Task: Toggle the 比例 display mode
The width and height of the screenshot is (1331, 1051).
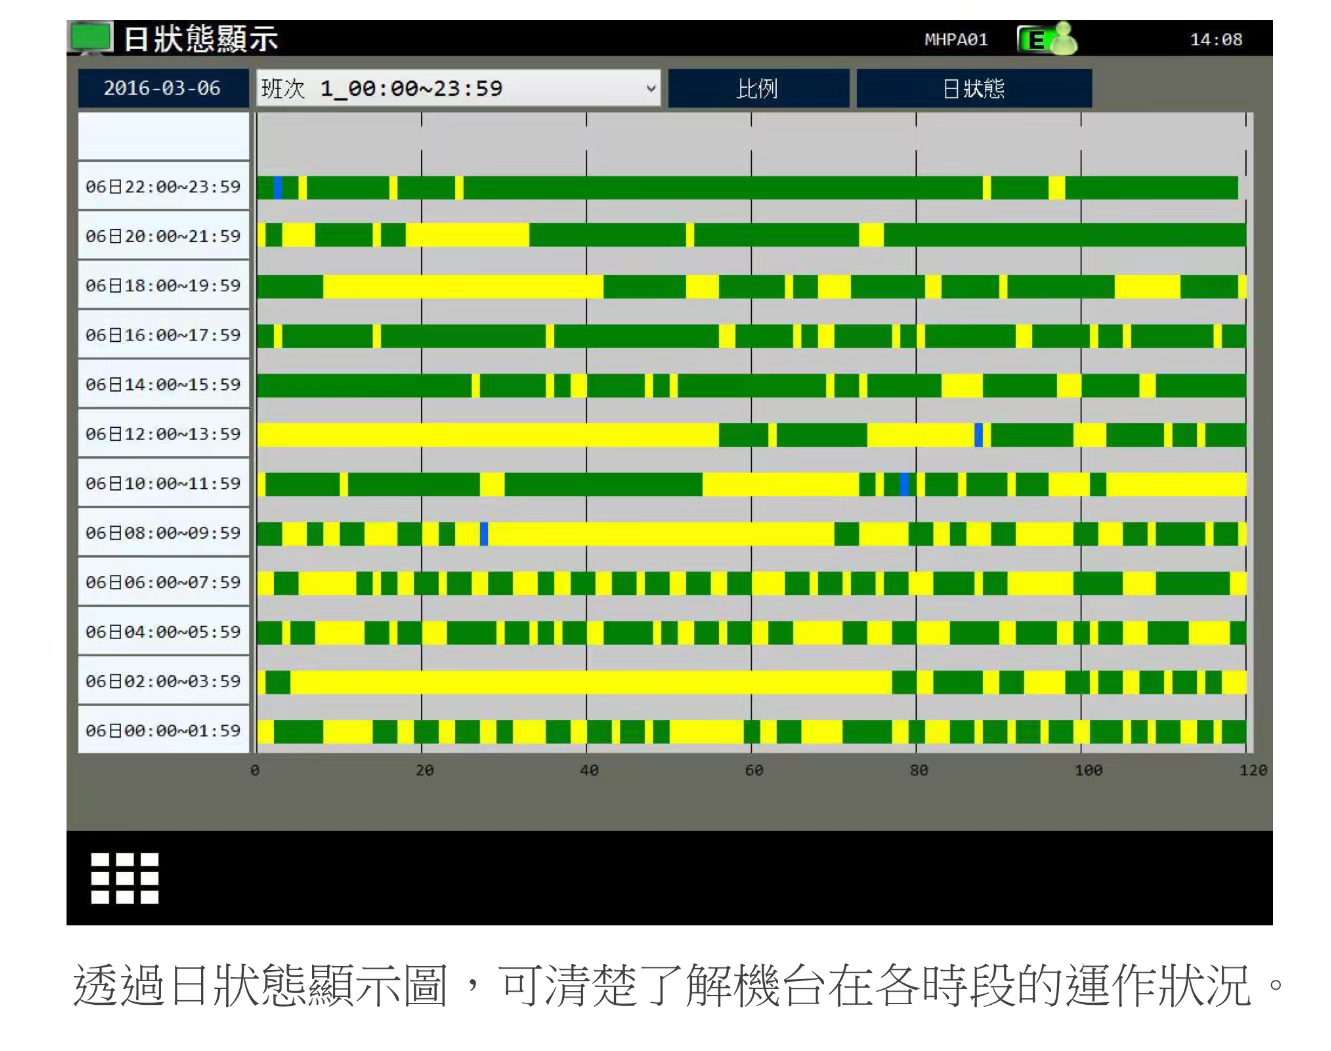Action: click(x=757, y=88)
